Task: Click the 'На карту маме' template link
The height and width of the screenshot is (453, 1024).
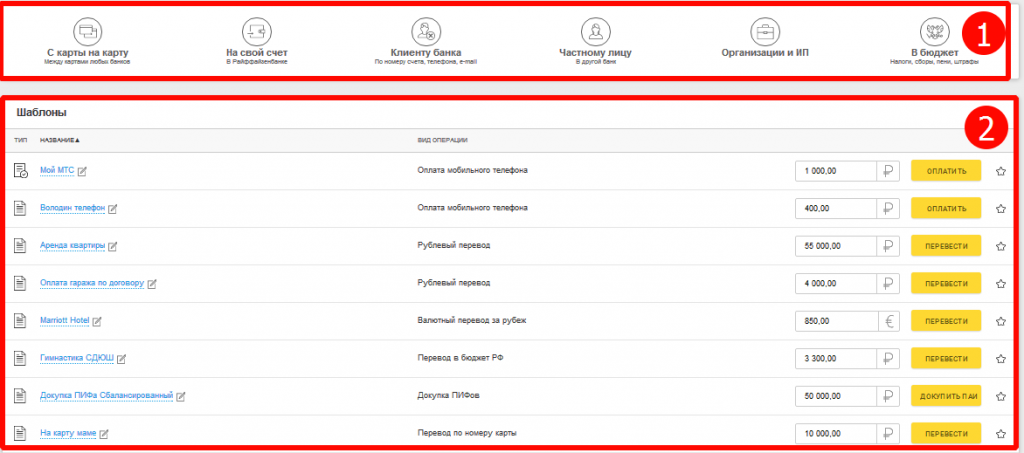Action: 67,433
